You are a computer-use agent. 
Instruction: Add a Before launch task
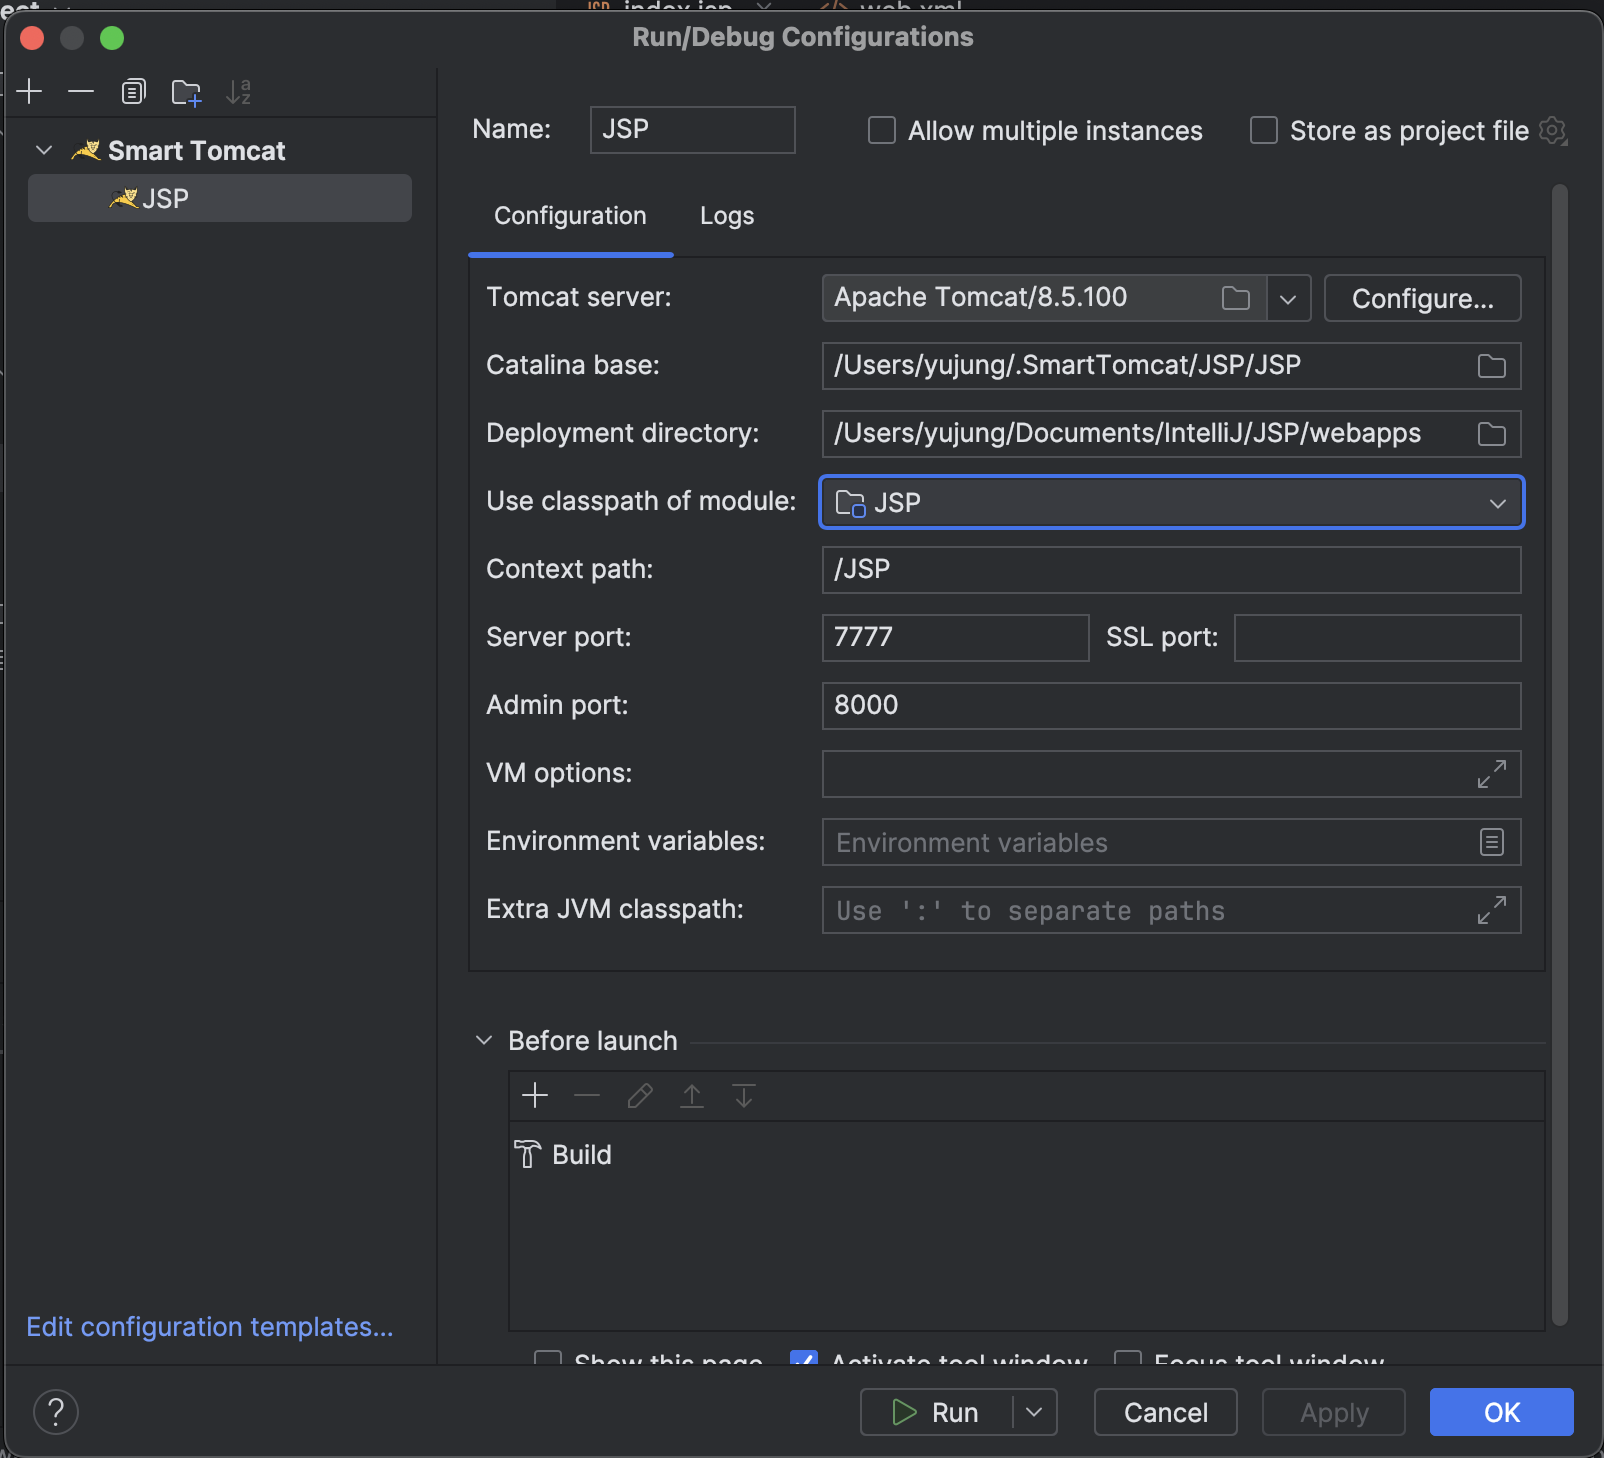tap(535, 1096)
